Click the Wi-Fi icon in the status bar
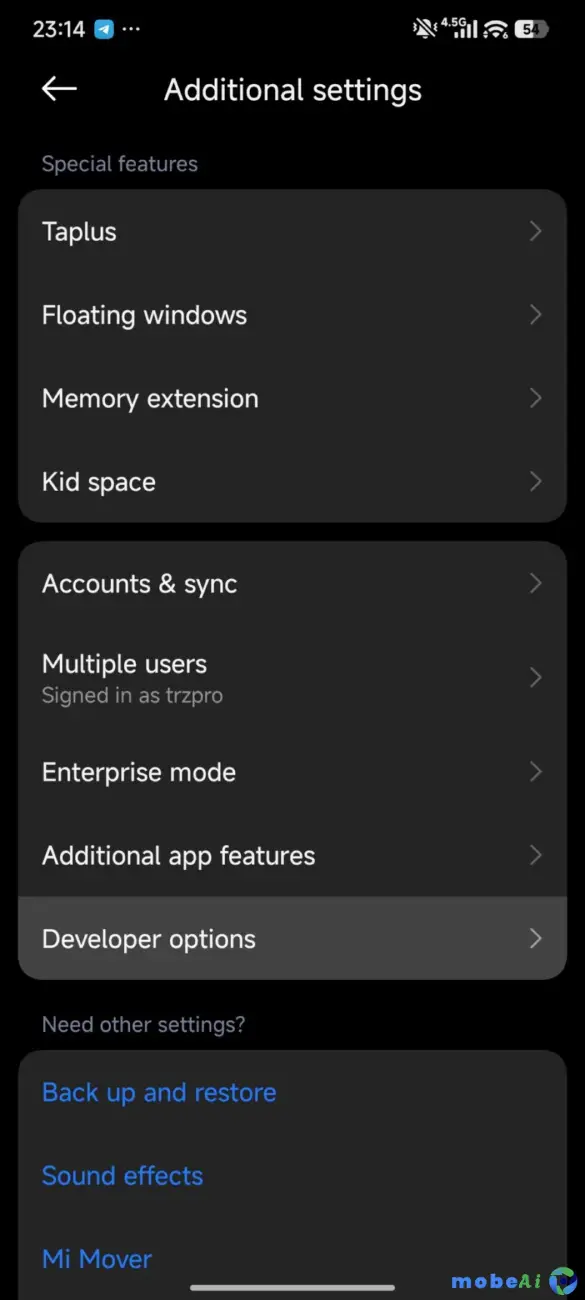This screenshot has width=585, height=1300. [x=494, y=28]
